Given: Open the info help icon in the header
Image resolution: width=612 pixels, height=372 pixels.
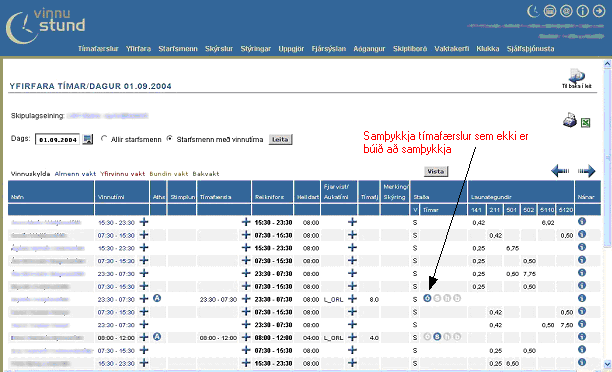Looking at the screenshot, I should tap(582, 11).
